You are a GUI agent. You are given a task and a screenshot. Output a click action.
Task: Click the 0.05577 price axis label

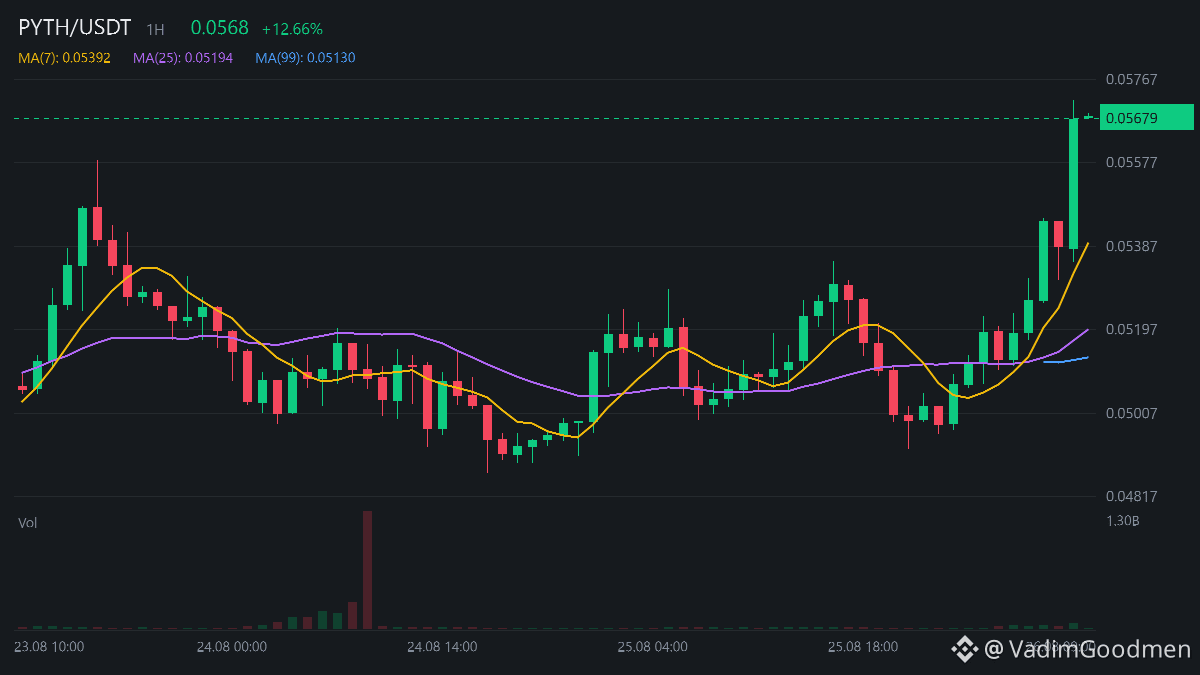pyautogui.click(x=1131, y=162)
